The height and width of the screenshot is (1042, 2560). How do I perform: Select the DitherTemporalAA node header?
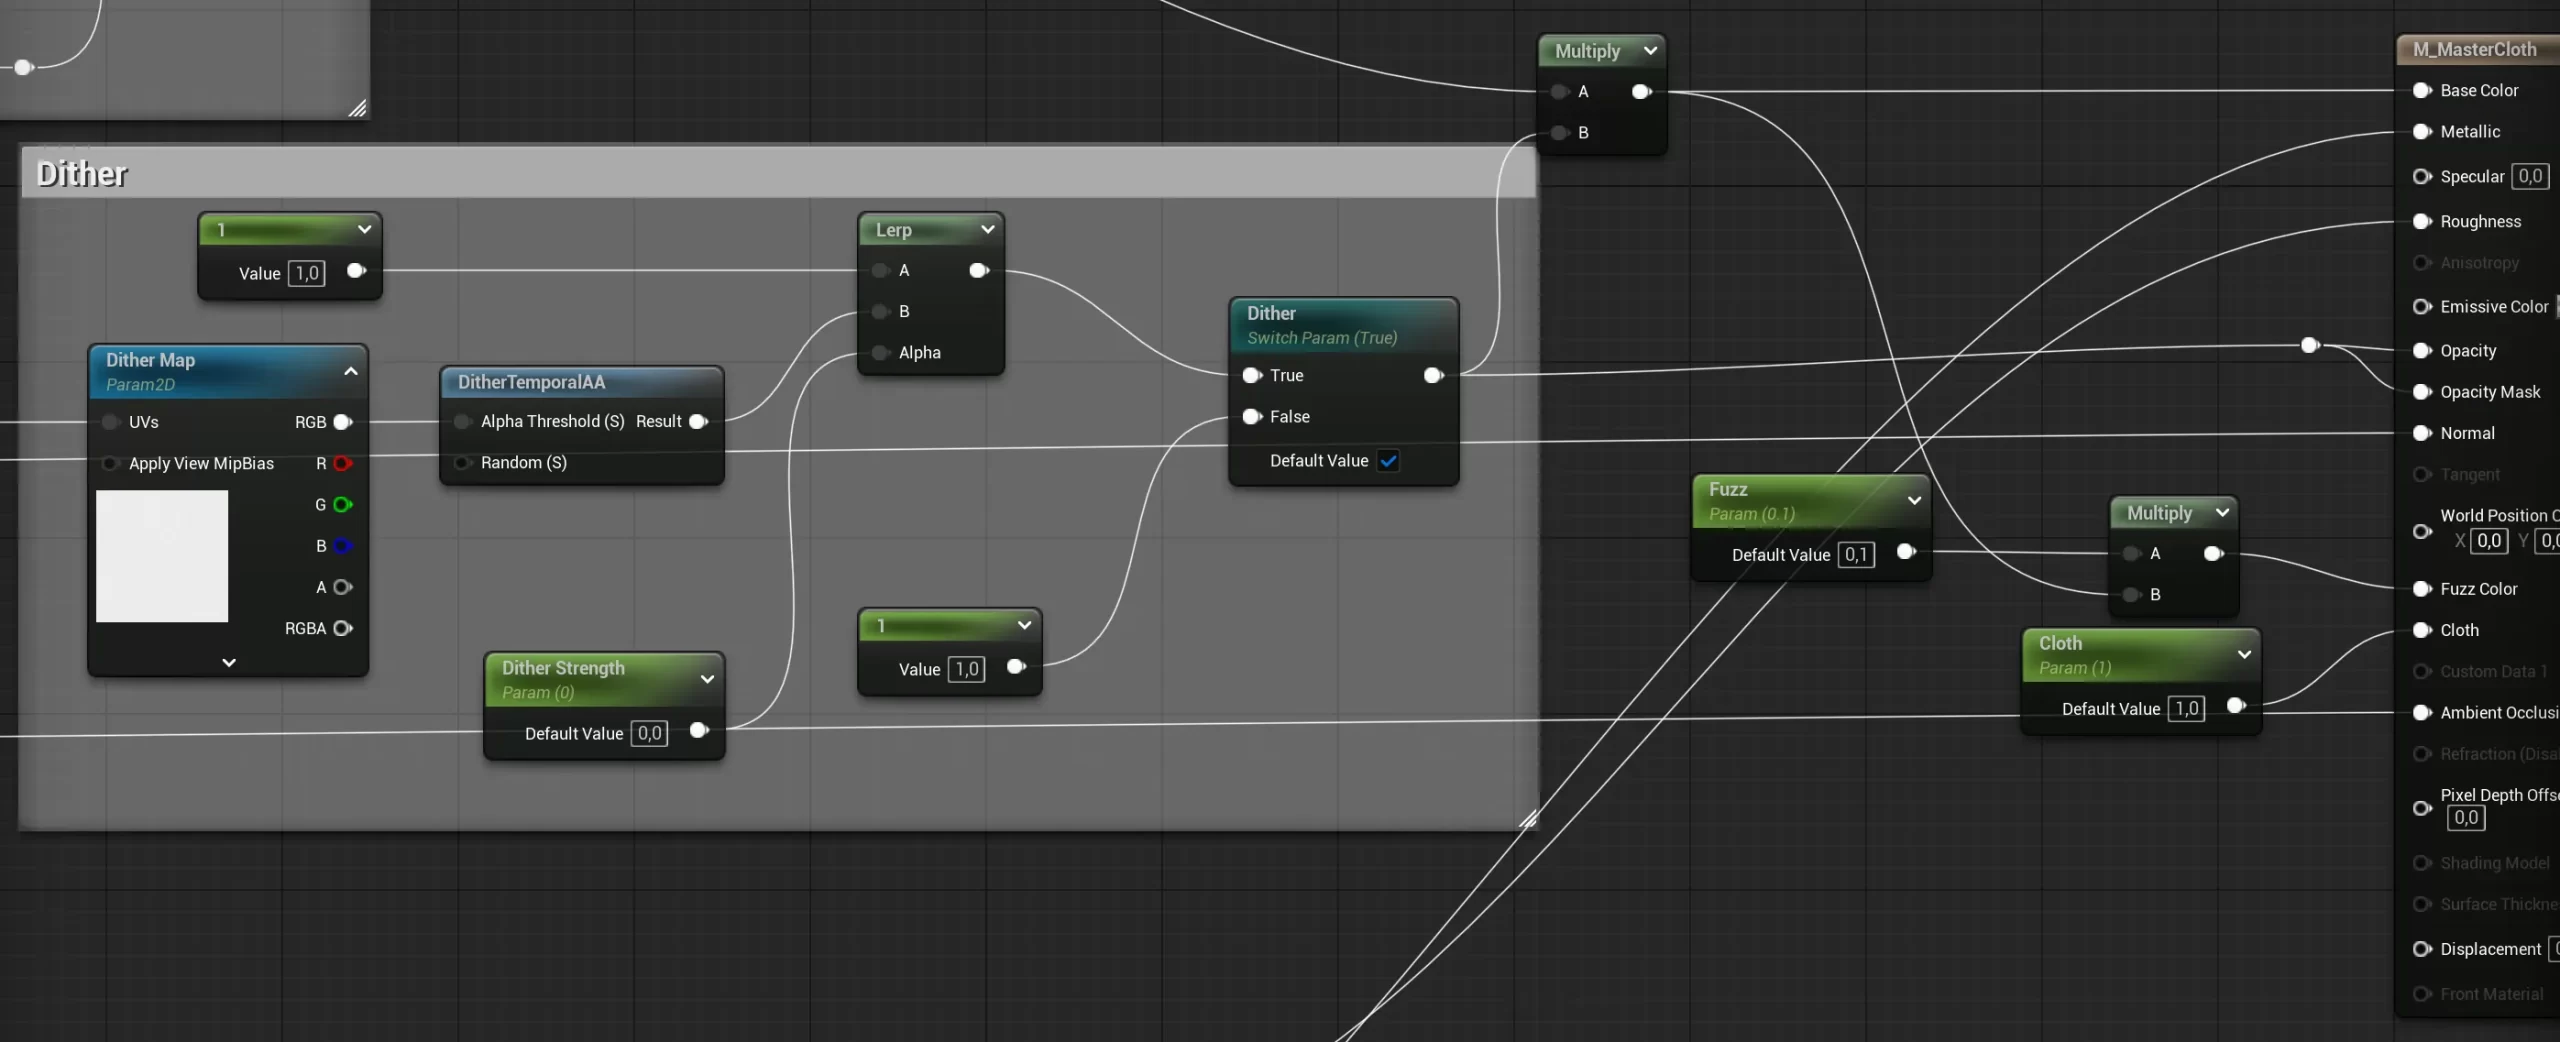click(582, 382)
